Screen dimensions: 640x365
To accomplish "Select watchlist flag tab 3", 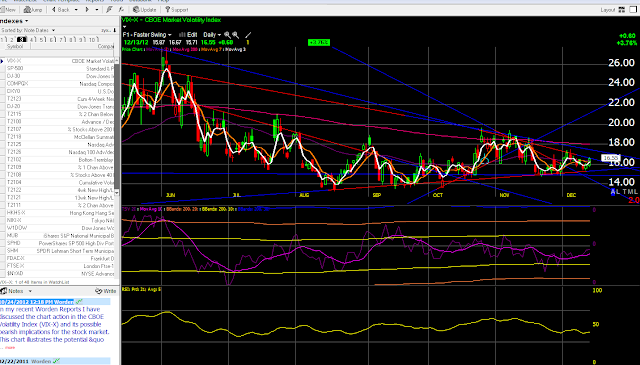I will 22,40.
